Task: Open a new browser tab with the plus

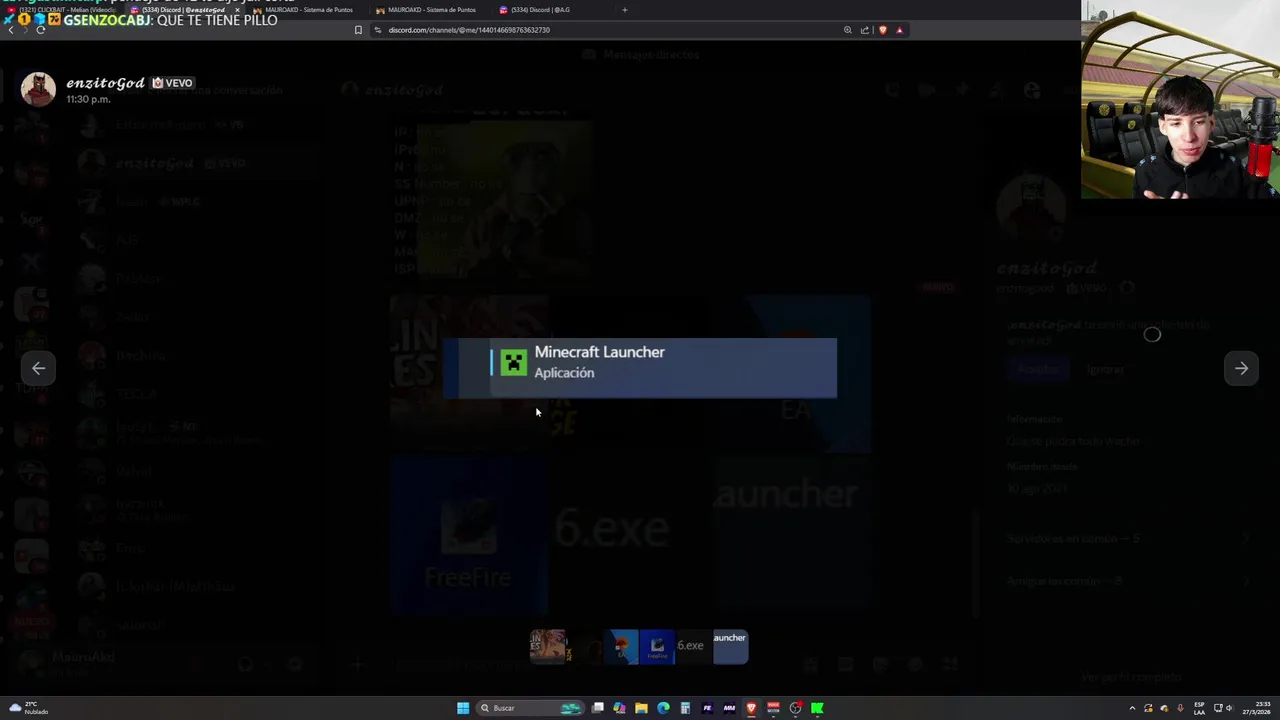Action: tap(625, 10)
